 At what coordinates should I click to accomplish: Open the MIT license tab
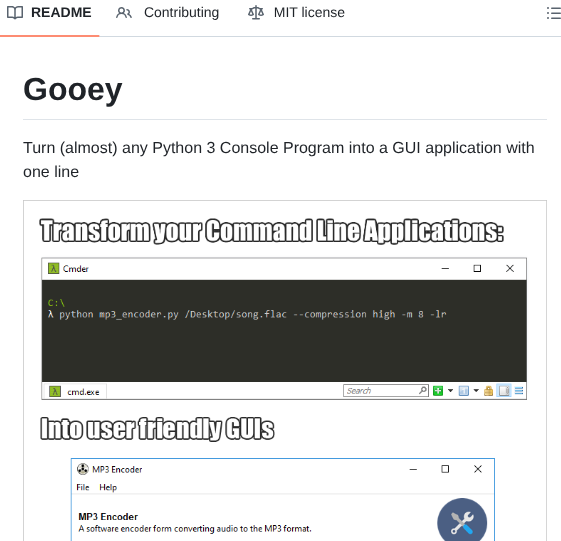point(296,13)
